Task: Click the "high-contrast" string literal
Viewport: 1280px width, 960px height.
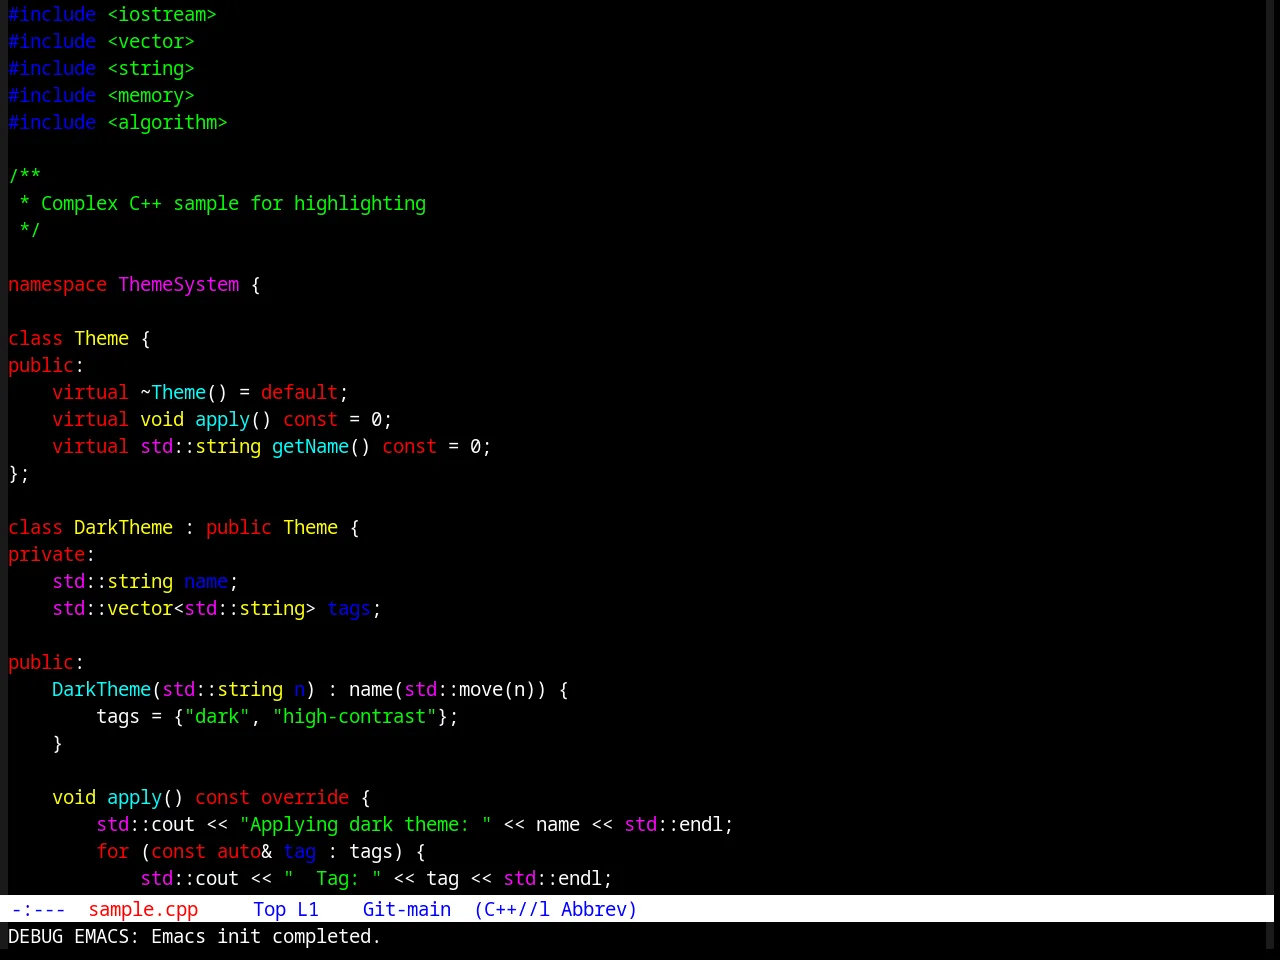Action: (x=355, y=716)
